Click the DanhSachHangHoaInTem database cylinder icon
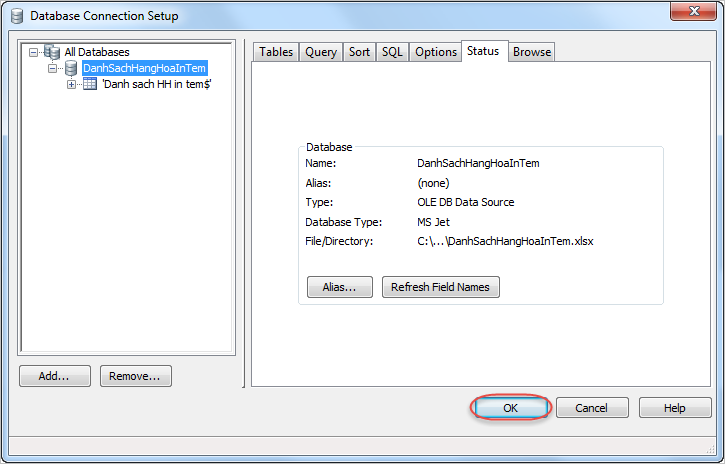The image size is (725, 464). click(x=71, y=68)
